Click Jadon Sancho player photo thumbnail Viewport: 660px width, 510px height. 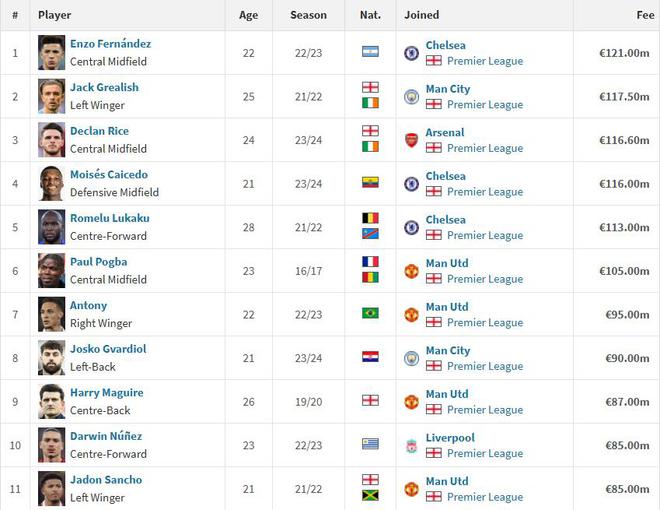52,488
